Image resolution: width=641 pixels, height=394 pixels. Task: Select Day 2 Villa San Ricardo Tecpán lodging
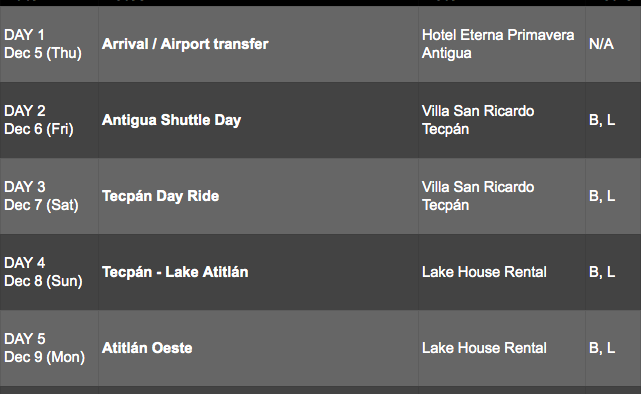[x=502, y=120]
